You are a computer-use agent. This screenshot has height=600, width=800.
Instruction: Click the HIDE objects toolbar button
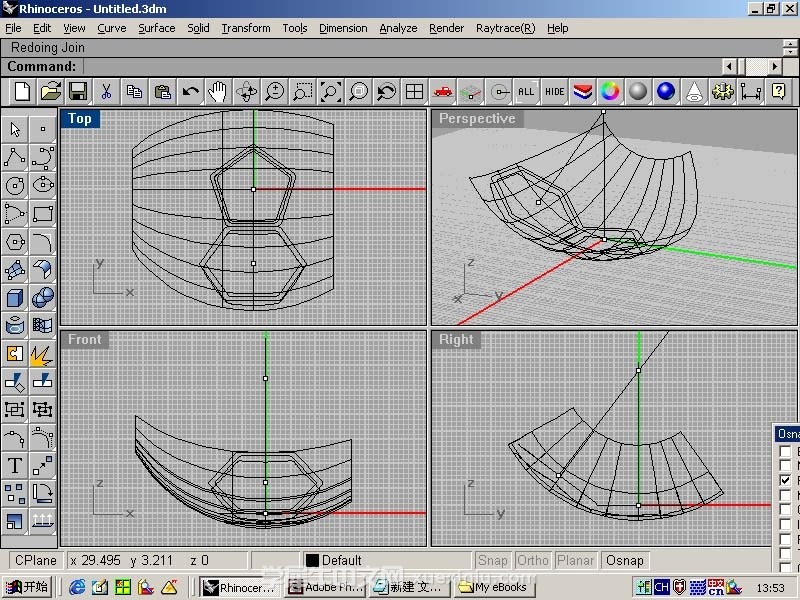point(555,92)
